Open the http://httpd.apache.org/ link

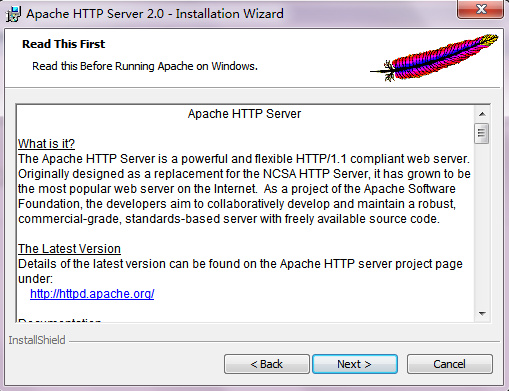[x=92, y=294]
